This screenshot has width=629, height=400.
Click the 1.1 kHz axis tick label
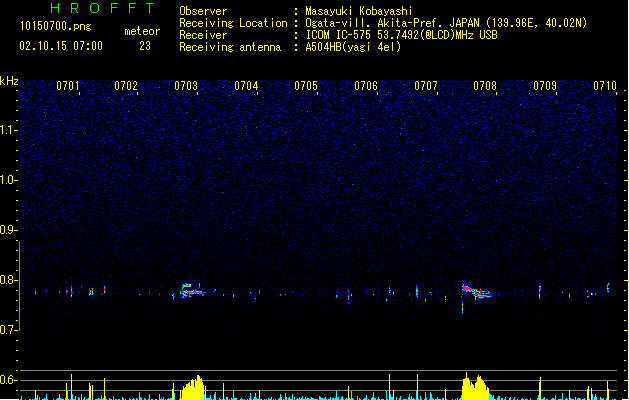[8, 130]
